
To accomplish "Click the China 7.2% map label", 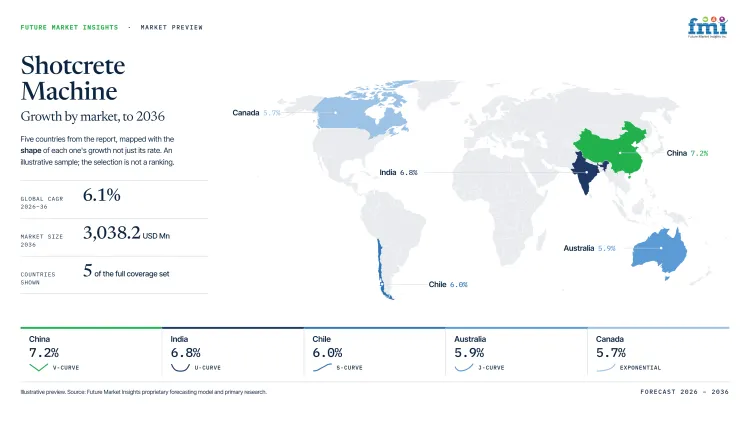I will pyautogui.click(x=687, y=153).
